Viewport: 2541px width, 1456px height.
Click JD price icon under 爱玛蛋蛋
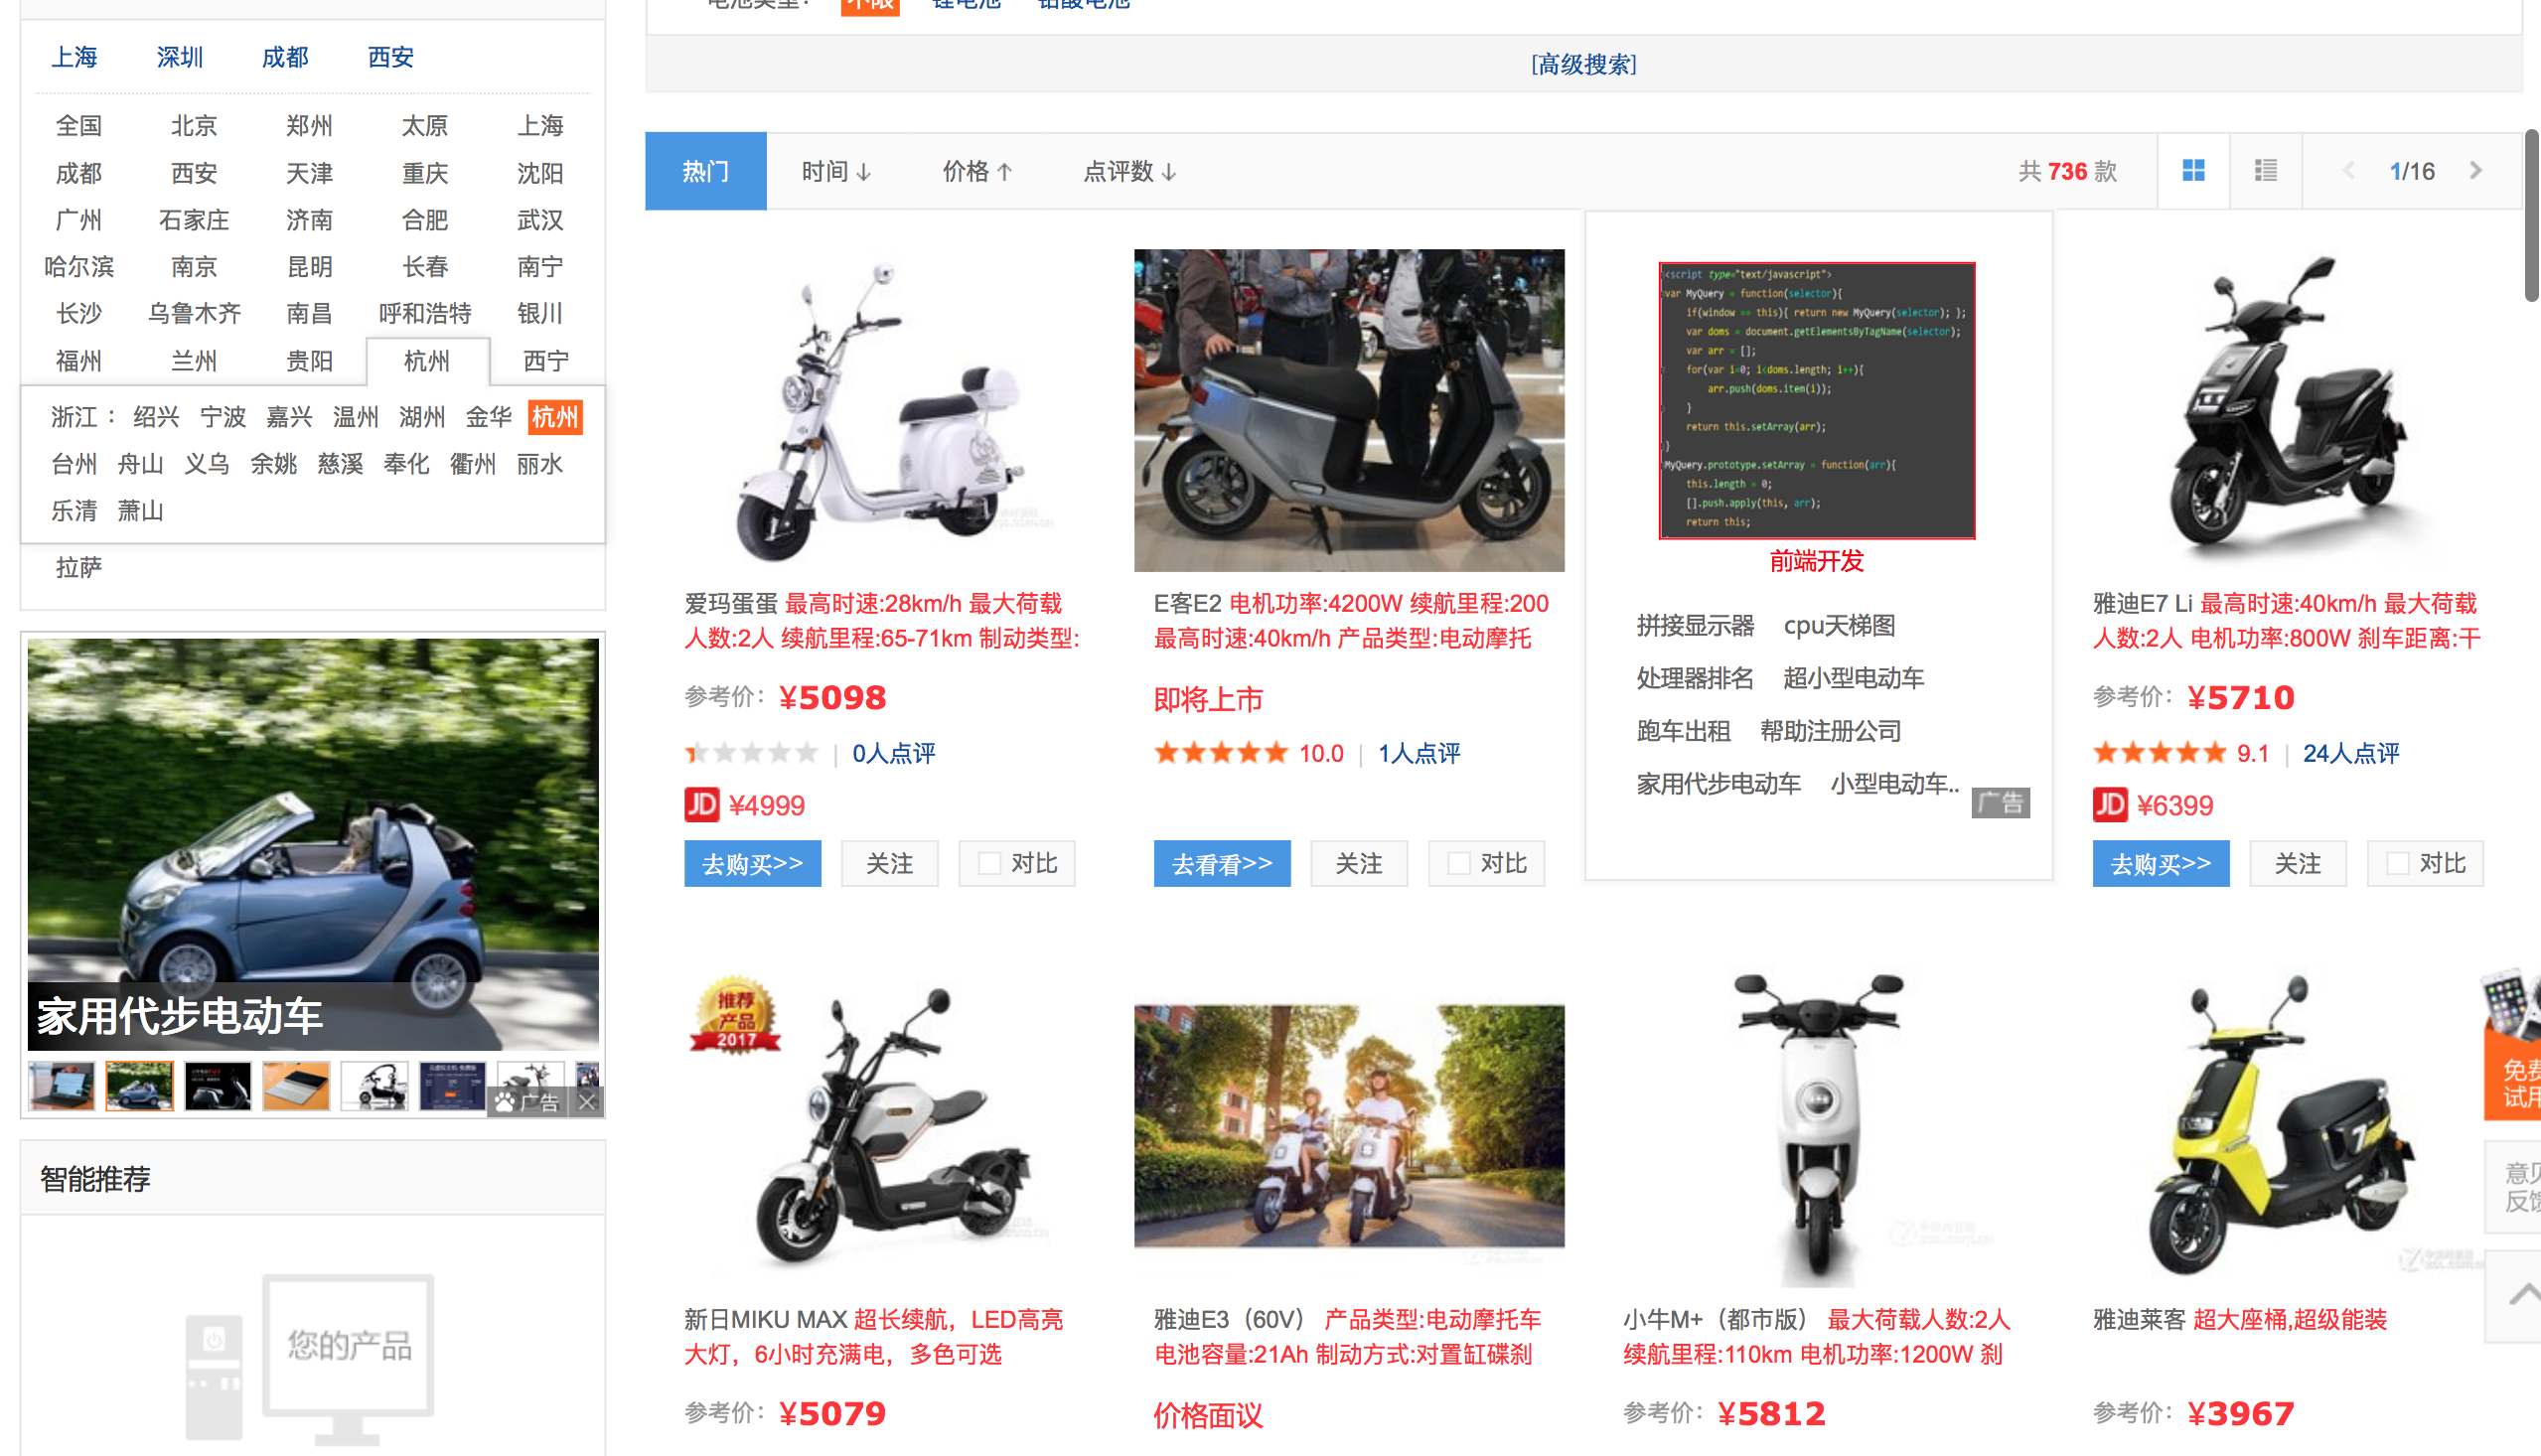[x=701, y=805]
